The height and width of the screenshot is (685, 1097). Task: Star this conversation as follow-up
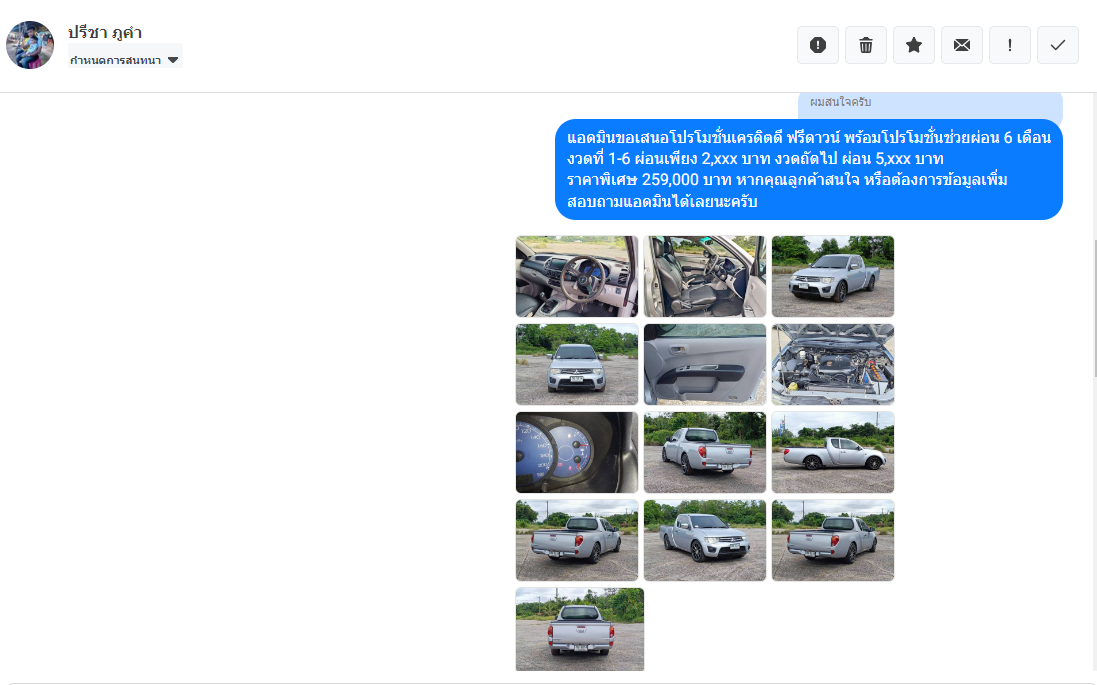[x=914, y=45]
